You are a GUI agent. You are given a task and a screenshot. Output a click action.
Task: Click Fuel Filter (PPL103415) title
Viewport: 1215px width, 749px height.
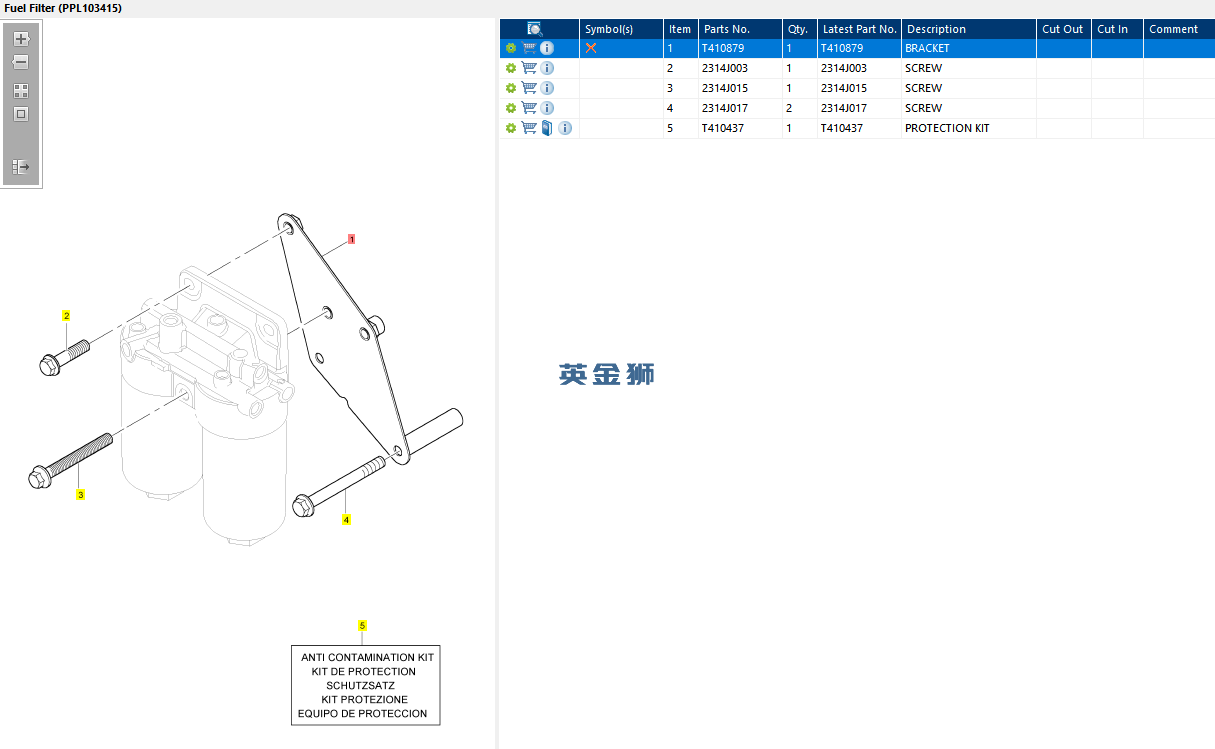point(63,8)
